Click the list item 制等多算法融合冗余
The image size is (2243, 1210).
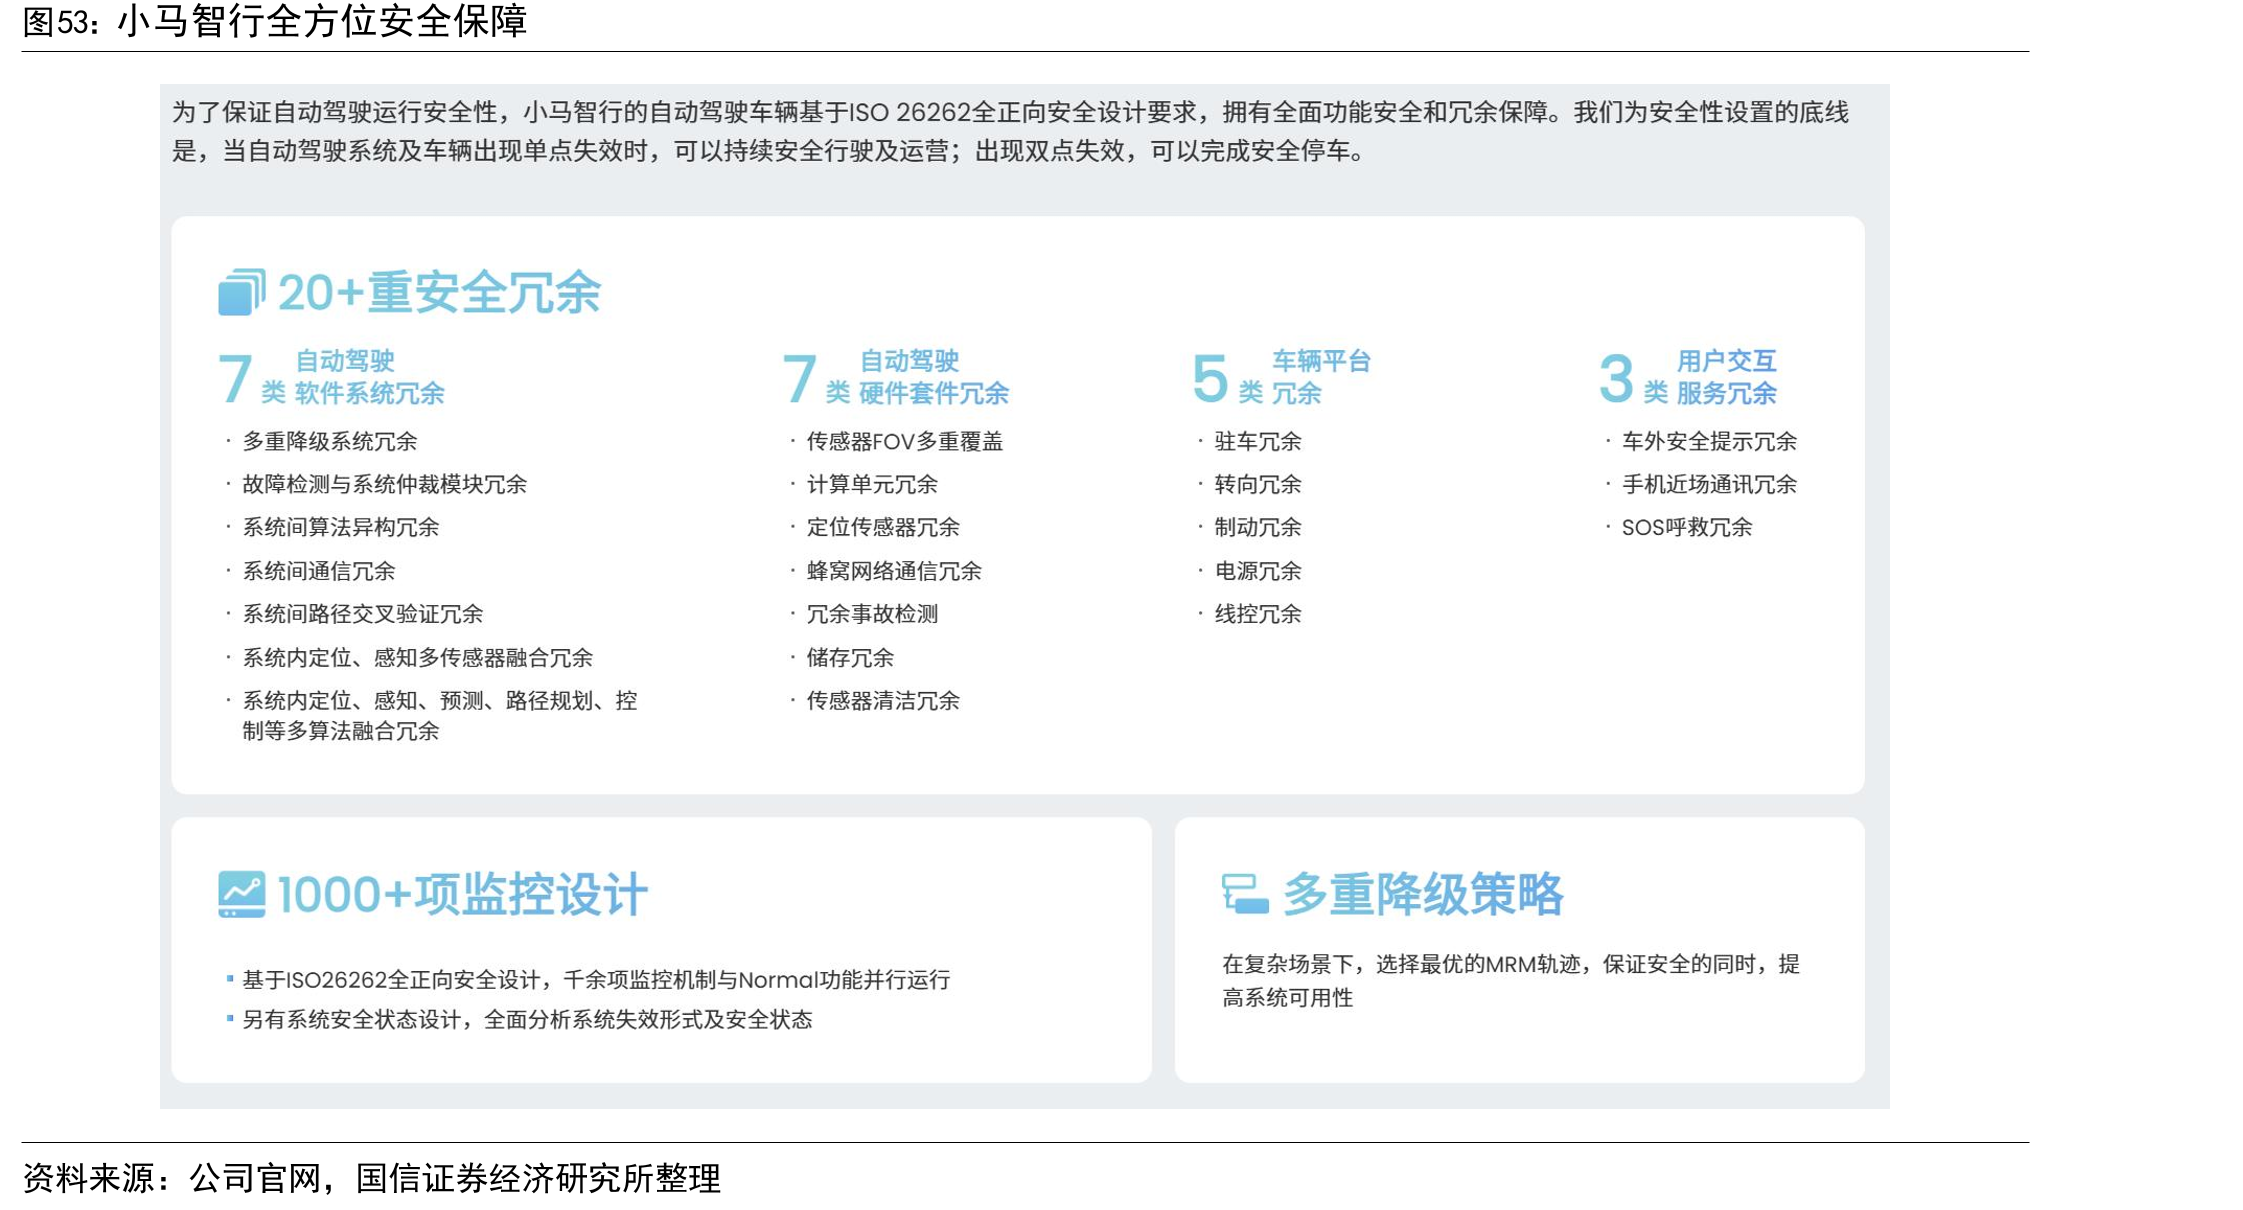[341, 731]
